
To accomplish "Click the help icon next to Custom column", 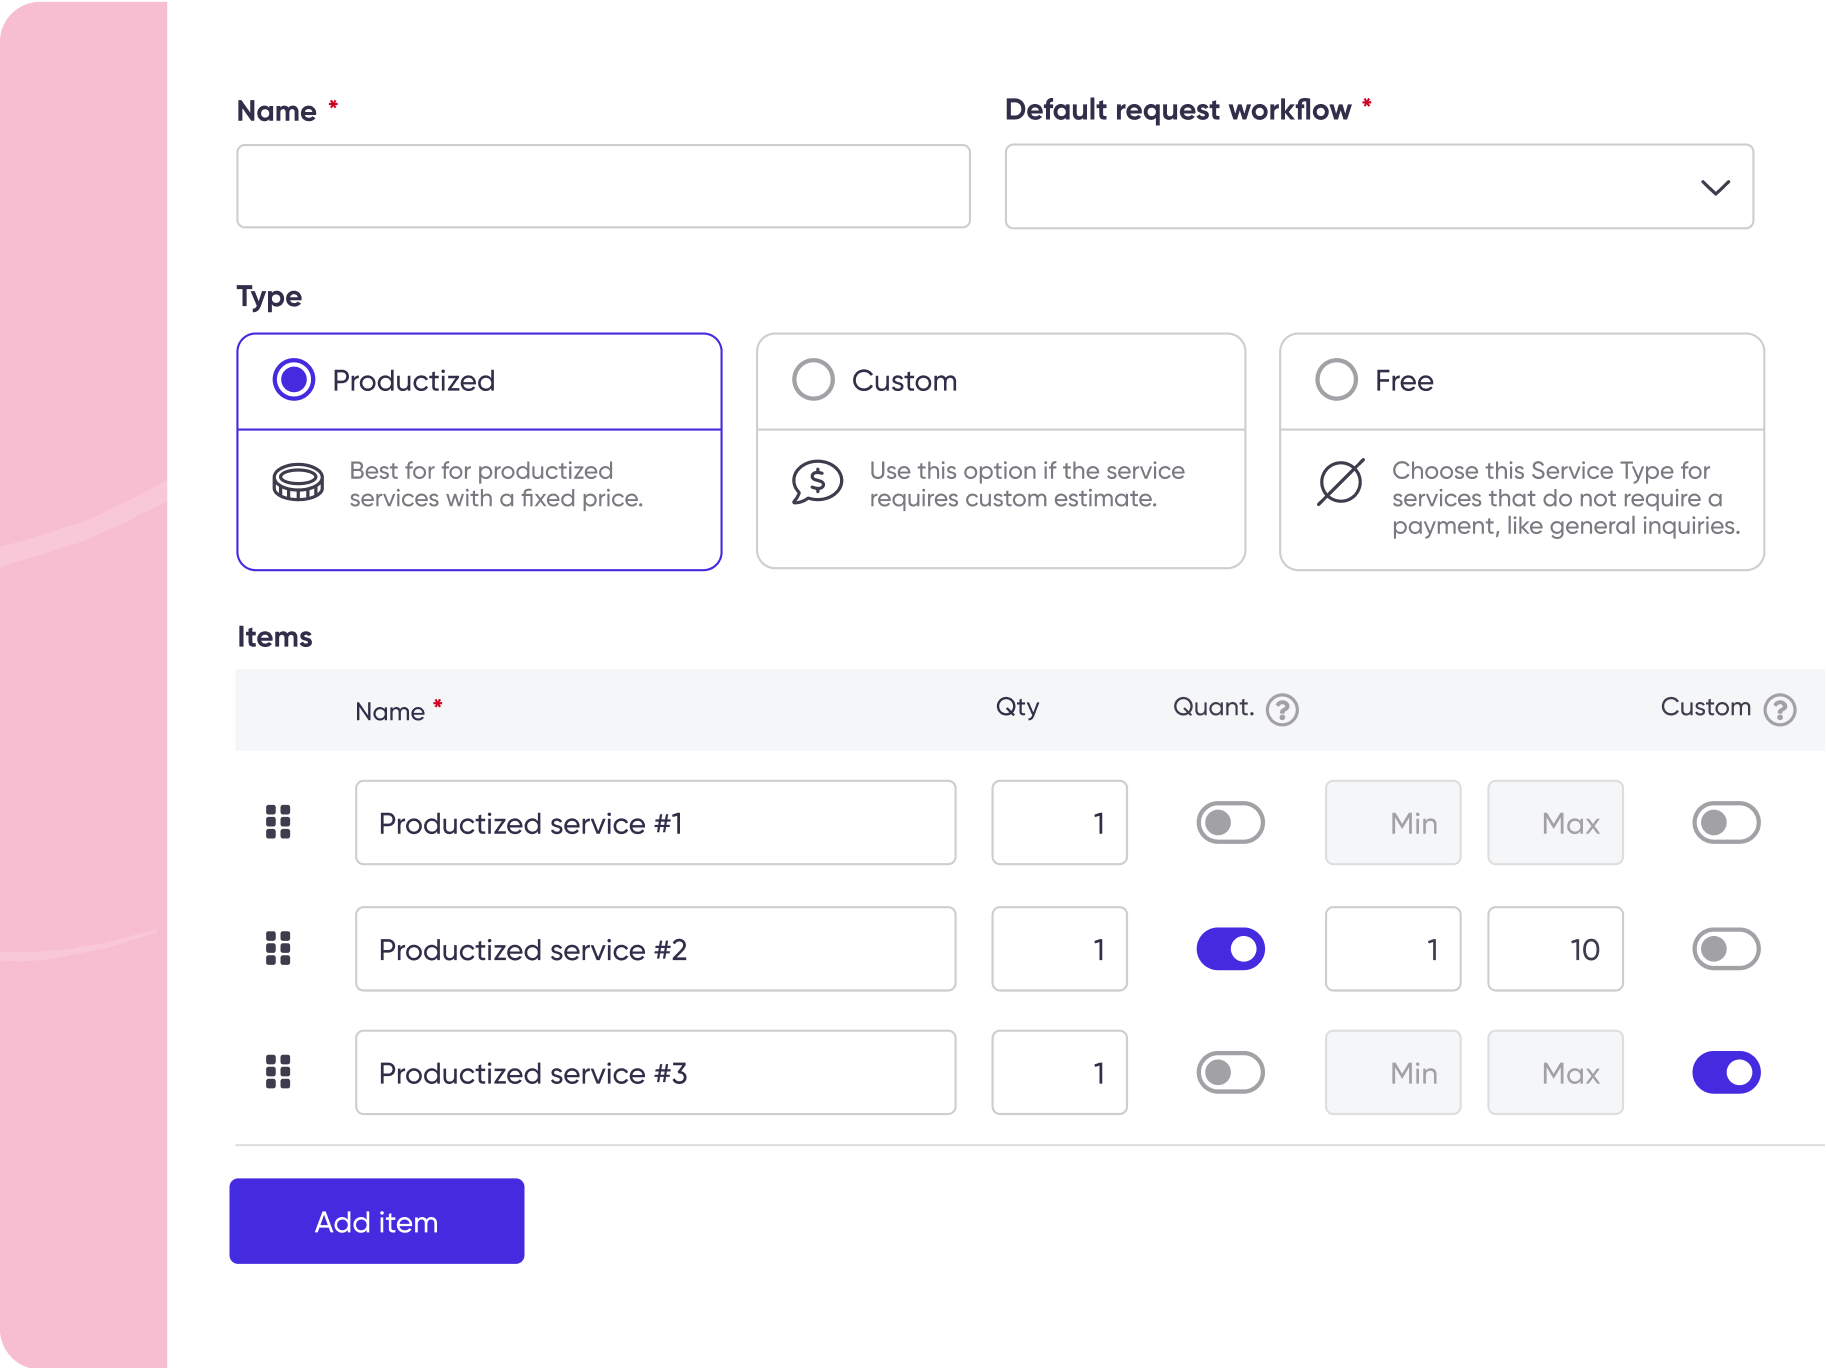I will [x=1780, y=709].
